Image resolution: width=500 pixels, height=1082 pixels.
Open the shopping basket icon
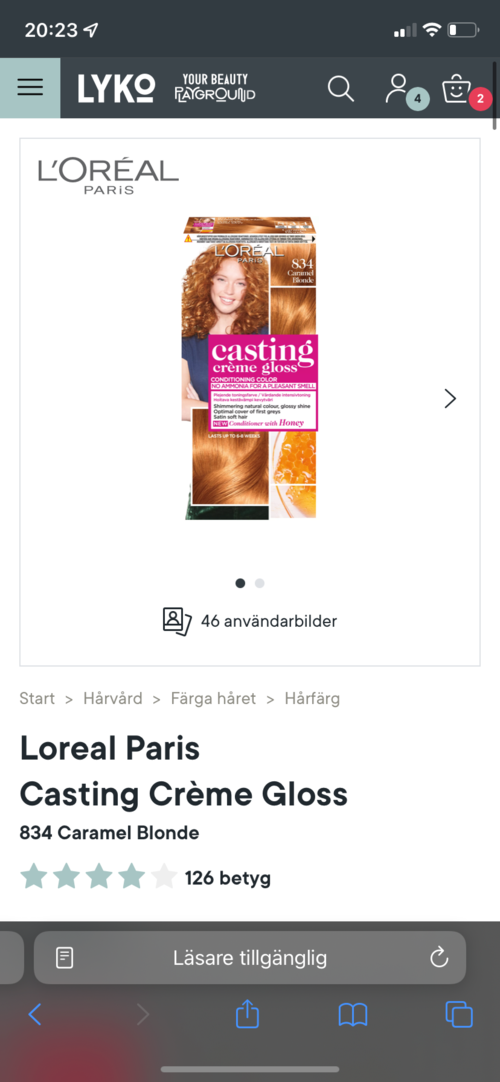pyautogui.click(x=456, y=88)
